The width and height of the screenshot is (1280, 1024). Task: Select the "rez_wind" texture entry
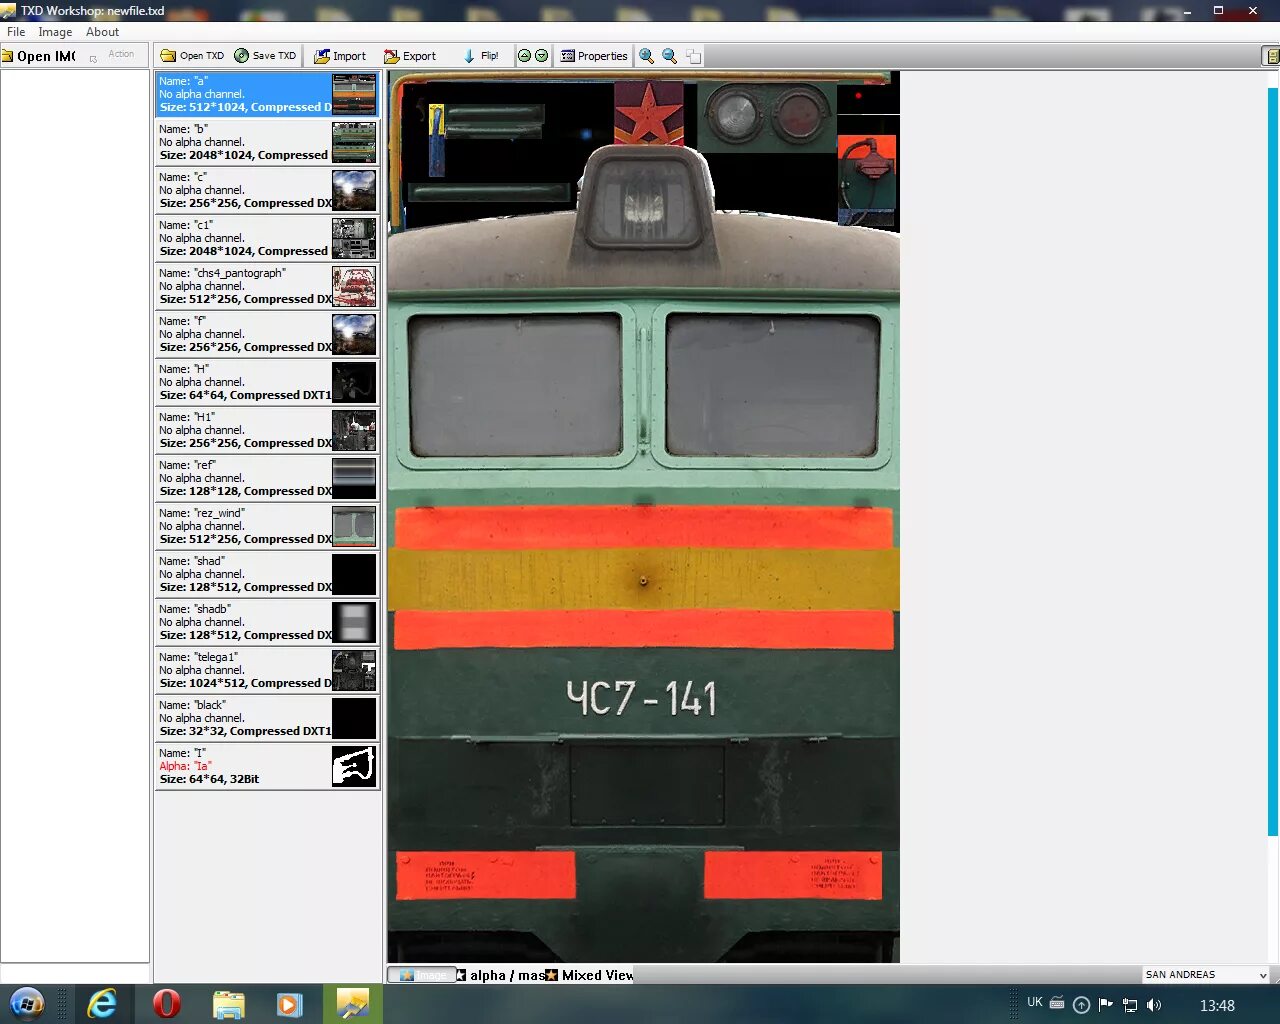[x=267, y=526]
